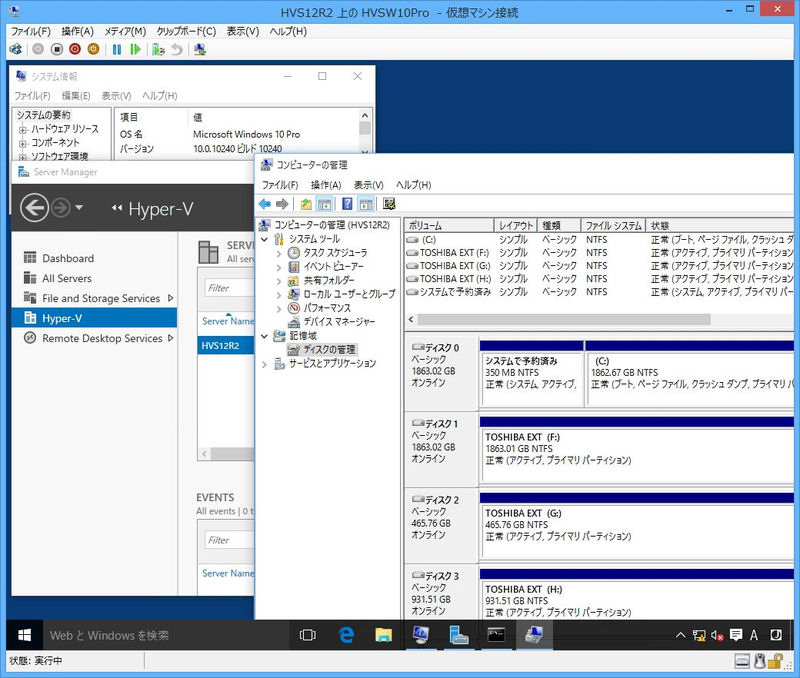Image resolution: width=800 pixels, height=678 pixels.
Task: Click the Turn Off (stop) VM toolbar icon
Action: tap(57, 49)
